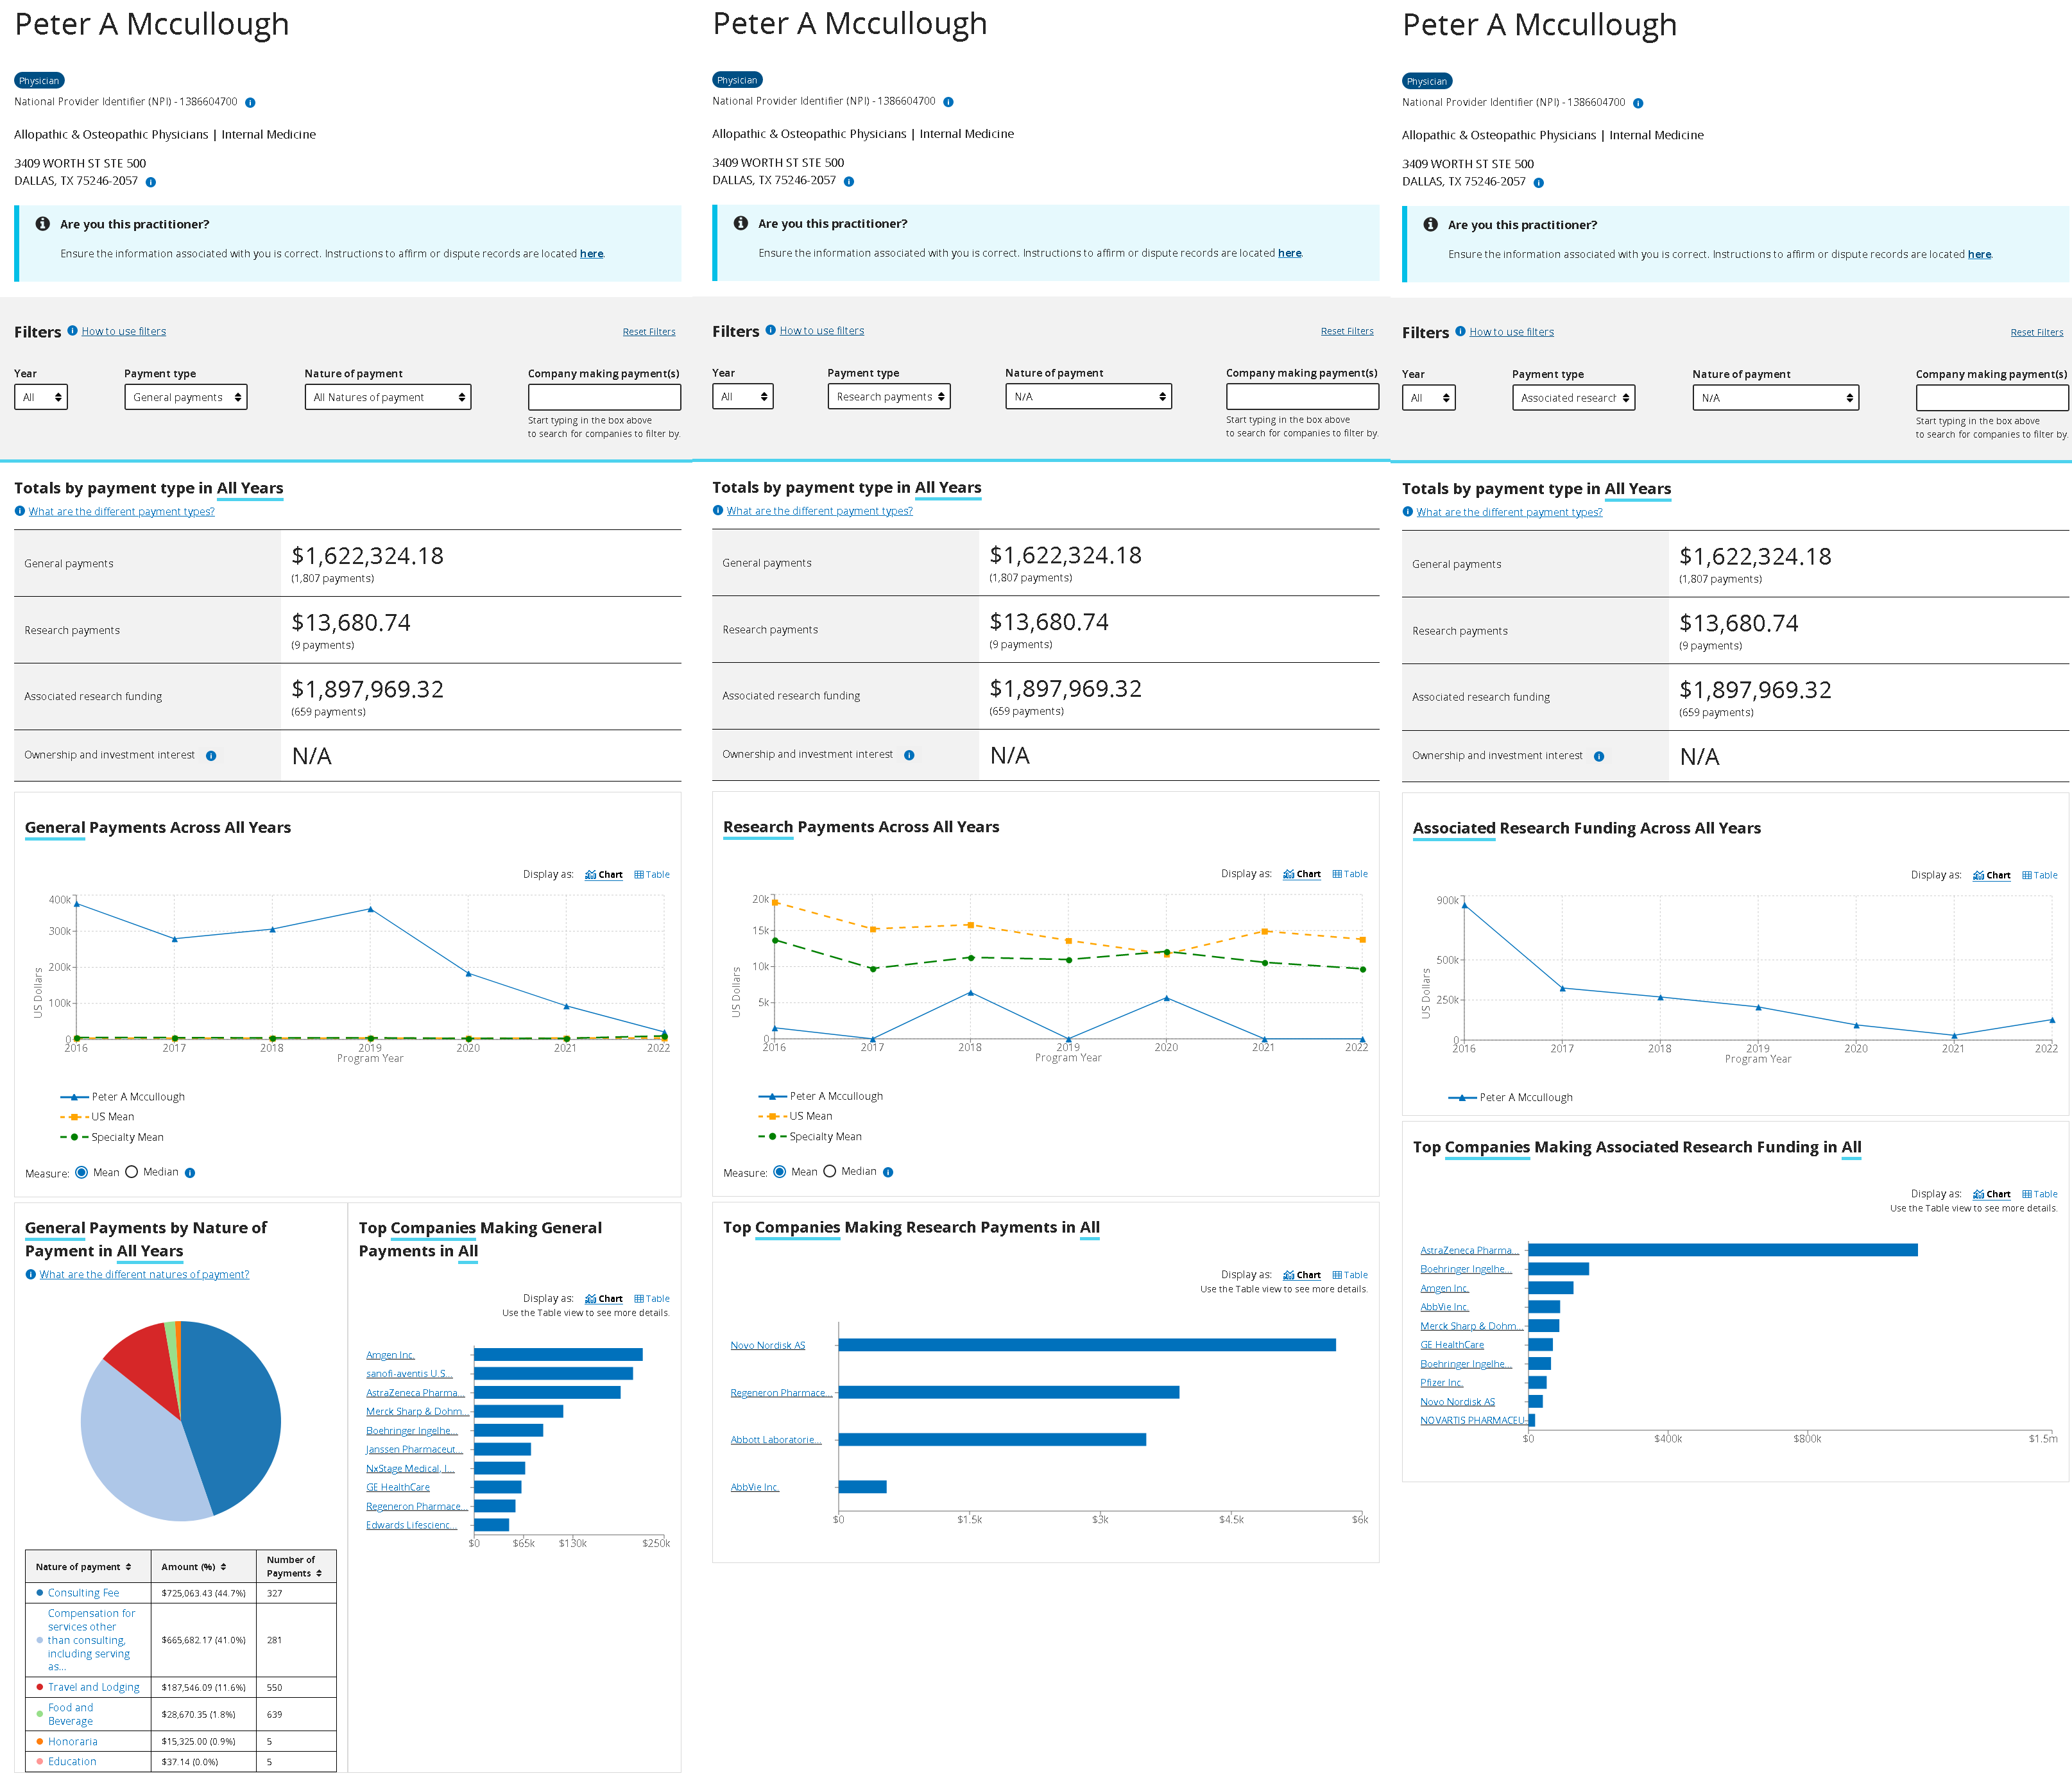Viewport: 2072px width, 1778px height.
Task: Toggle Specialty Mean legend series in General Payments chart
Action: [112, 1137]
